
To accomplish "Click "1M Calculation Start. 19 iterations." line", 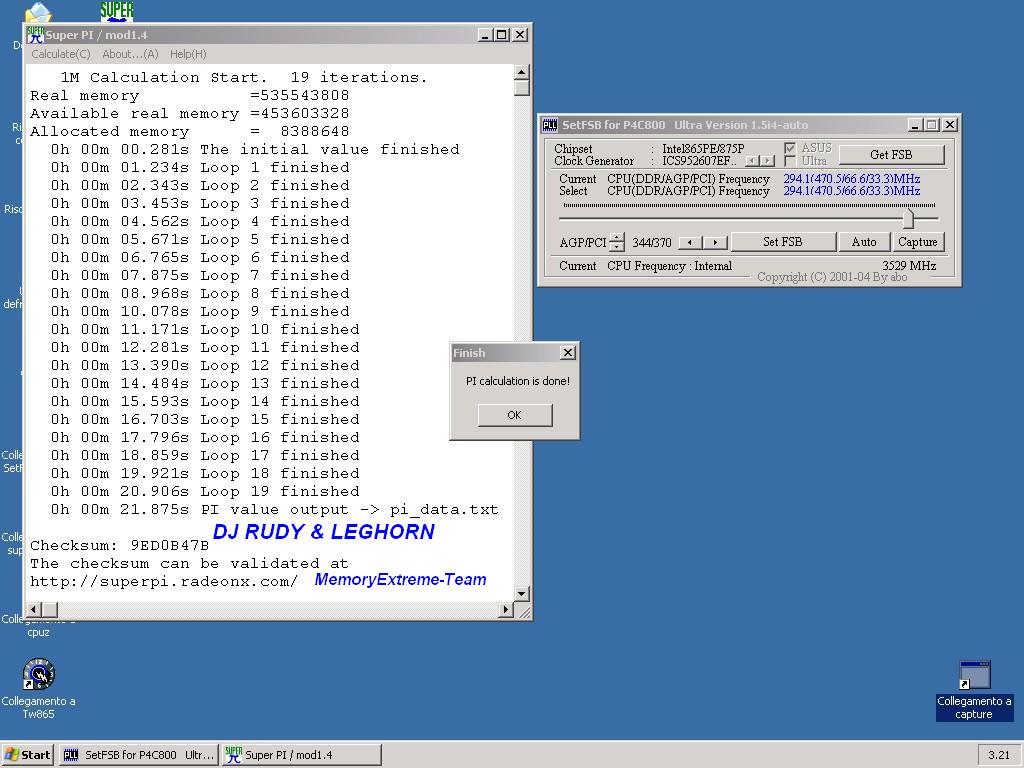I will (244, 77).
